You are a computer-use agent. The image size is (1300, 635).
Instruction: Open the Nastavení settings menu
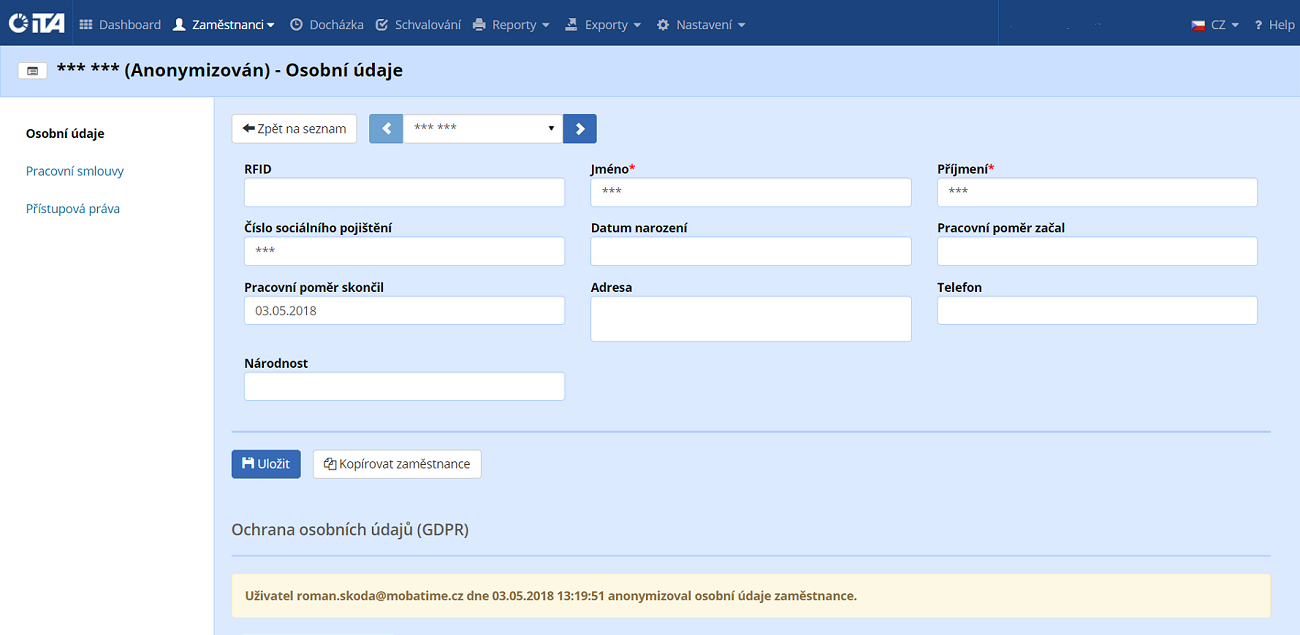pyautogui.click(x=701, y=24)
